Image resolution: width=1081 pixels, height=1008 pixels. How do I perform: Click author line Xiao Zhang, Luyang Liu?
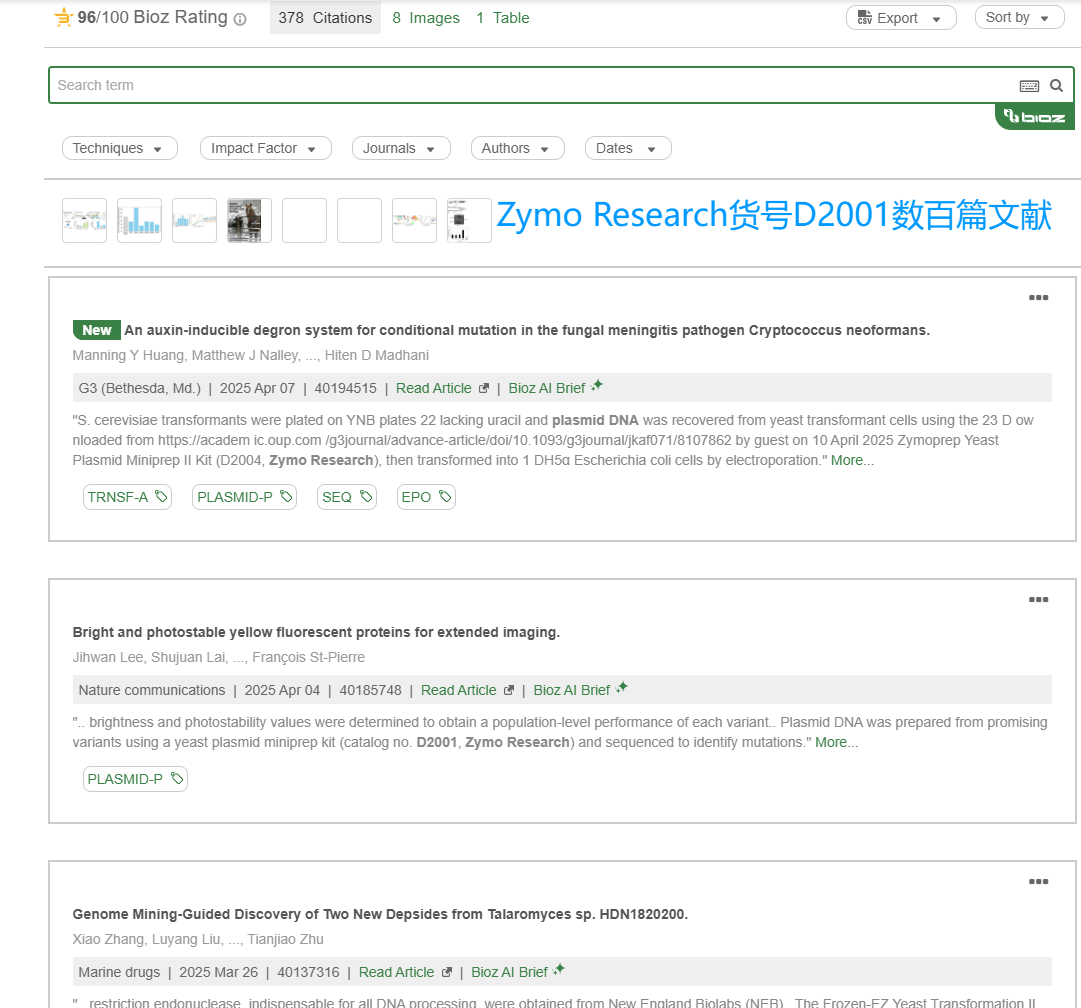click(198, 939)
